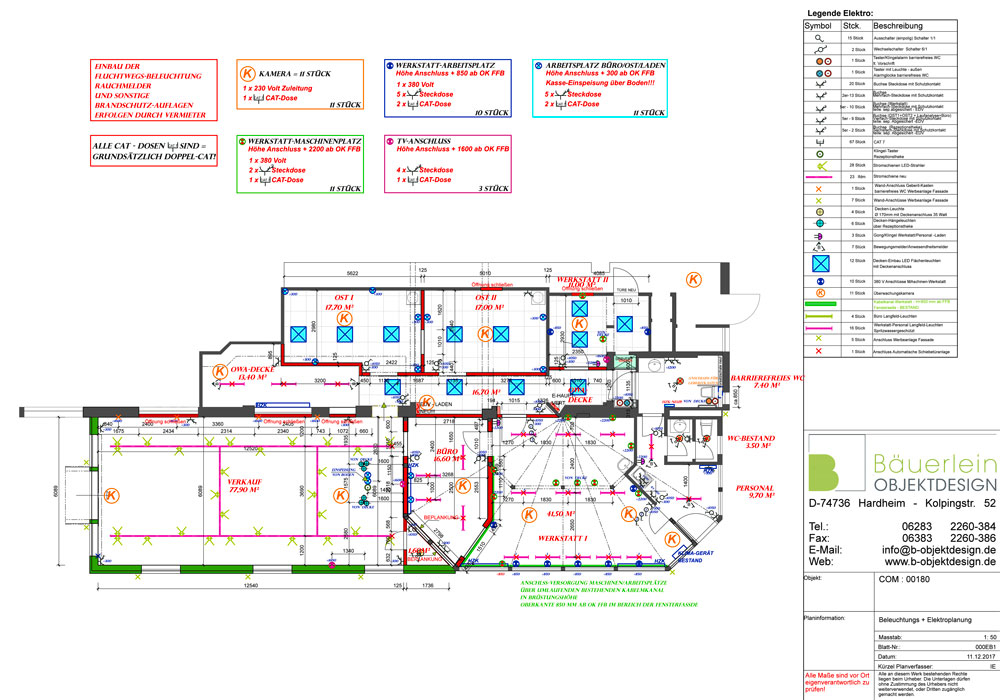
Task: Click the green Werkstatt-Maschinenplatz note box
Action: [x=300, y=164]
